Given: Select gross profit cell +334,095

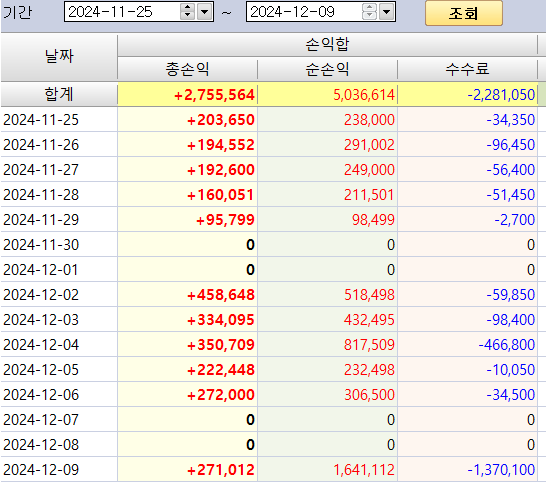Looking at the screenshot, I should pos(187,320).
